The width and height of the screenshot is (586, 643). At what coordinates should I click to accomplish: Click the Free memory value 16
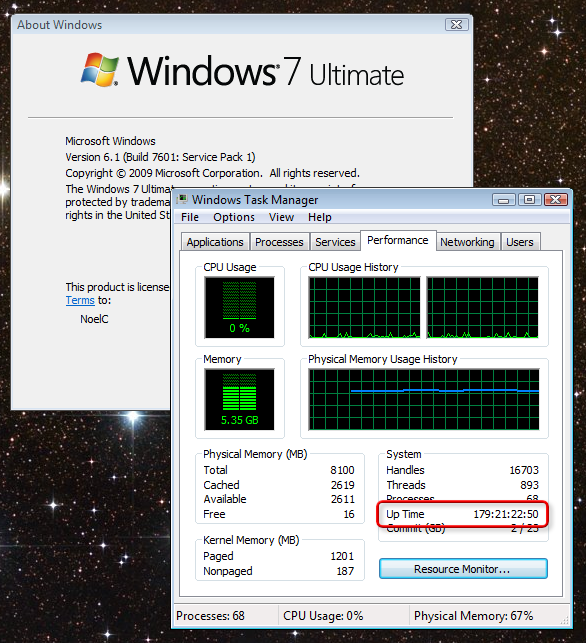coord(349,514)
